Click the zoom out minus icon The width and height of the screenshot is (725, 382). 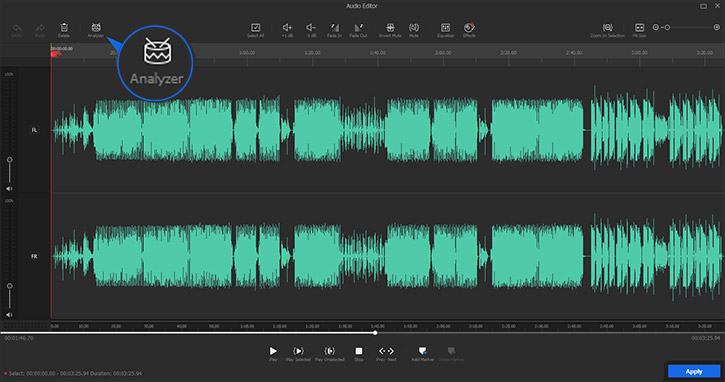point(655,27)
